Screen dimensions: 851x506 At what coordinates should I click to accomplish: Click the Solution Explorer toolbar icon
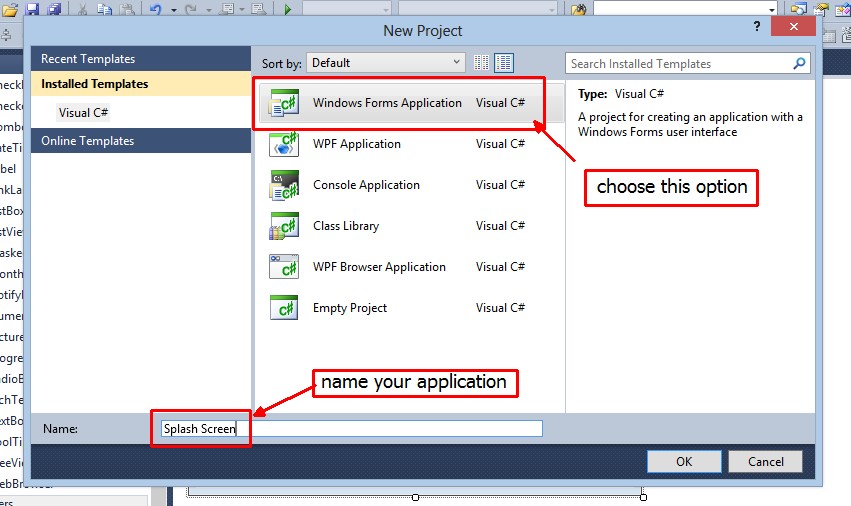pyautogui.click(x=798, y=8)
